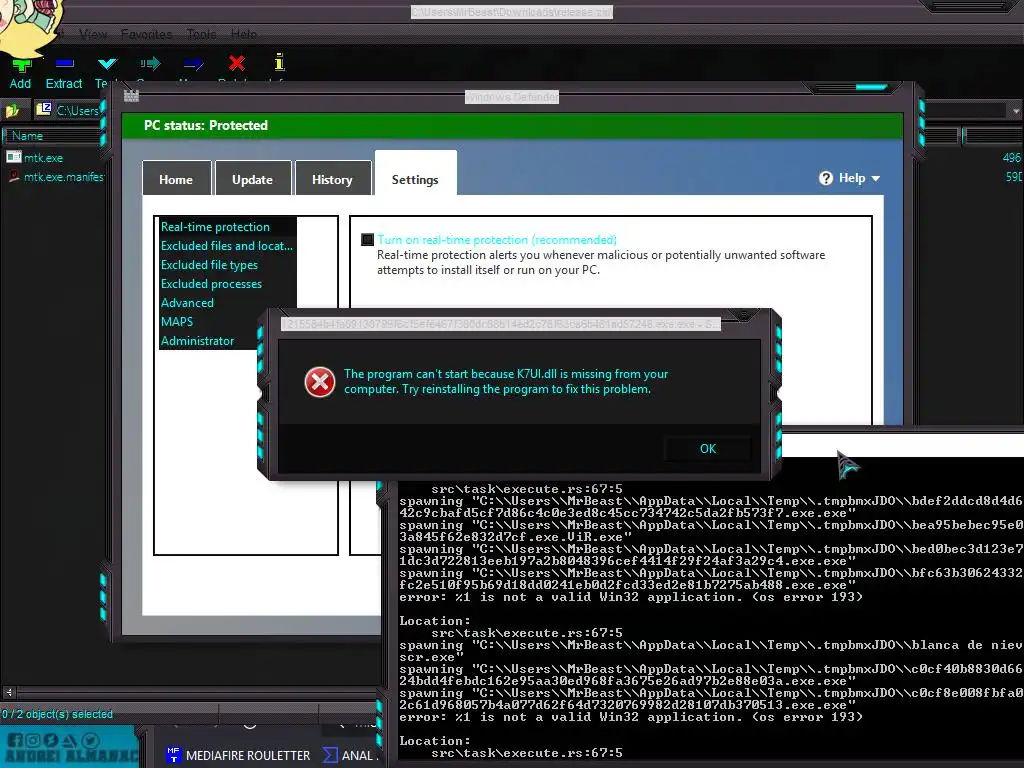Switch to the Home tab in Defender
Image resolution: width=1024 pixels, height=768 pixels.
tap(176, 179)
